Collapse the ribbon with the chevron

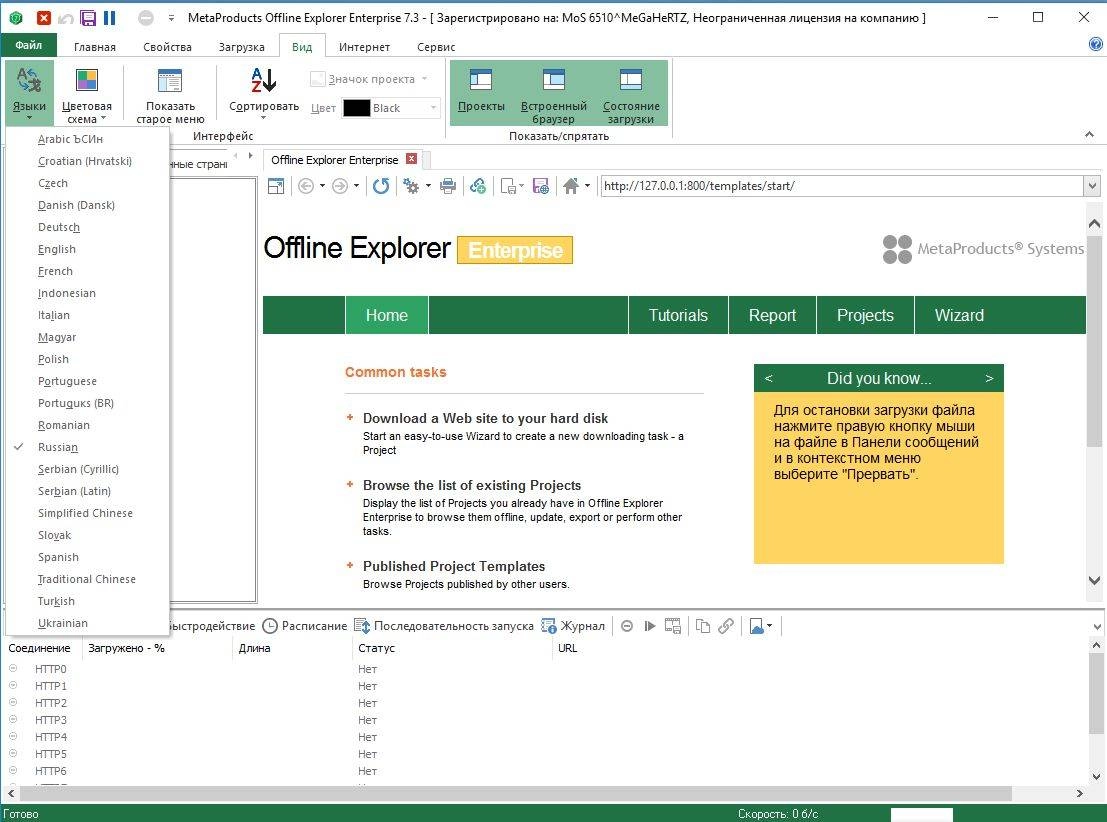pos(1089,134)
